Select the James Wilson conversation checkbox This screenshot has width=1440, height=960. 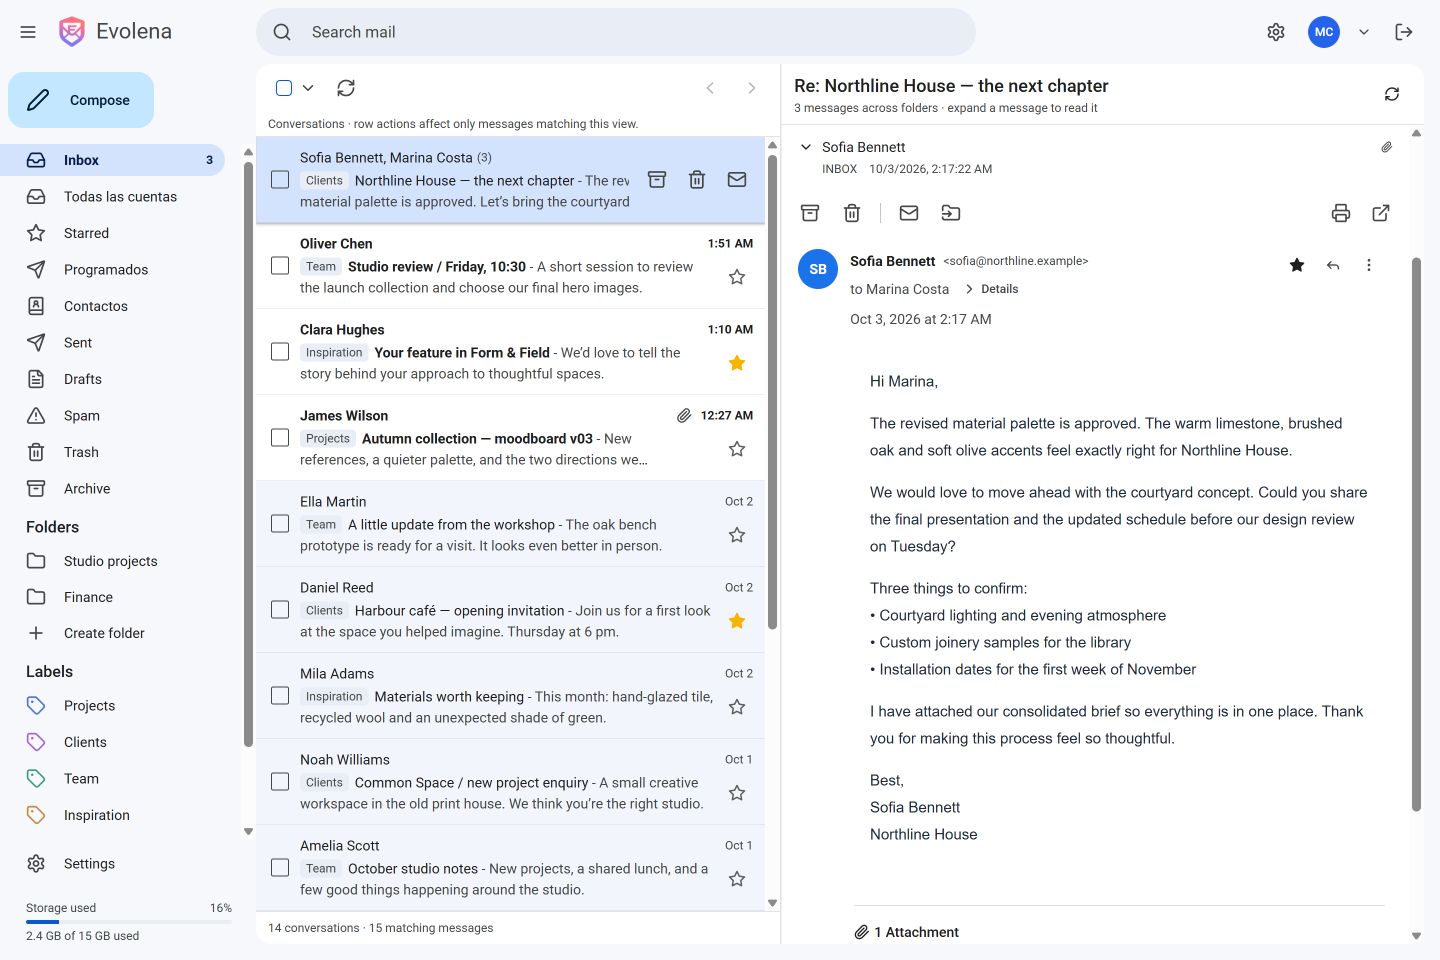pyautogui.click(x=280, y=438)
